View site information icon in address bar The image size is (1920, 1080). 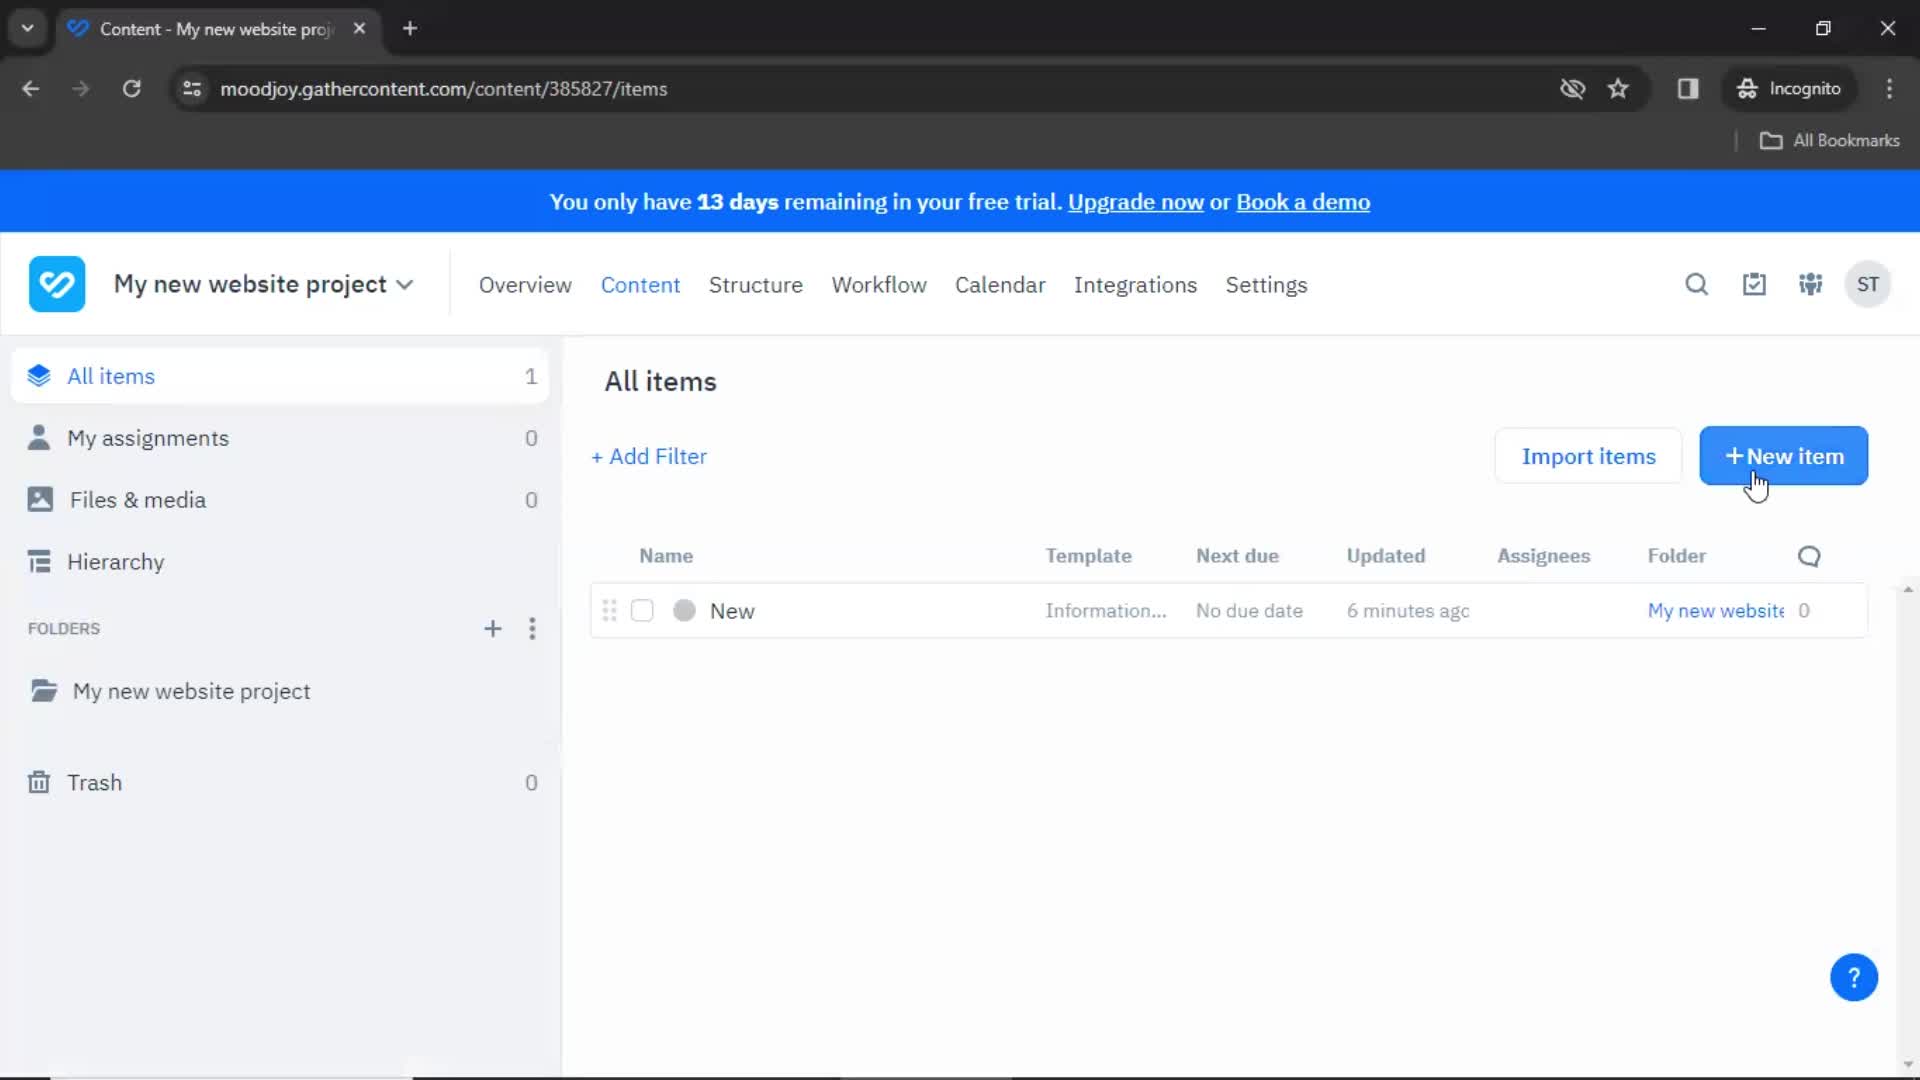coord(192,89)
